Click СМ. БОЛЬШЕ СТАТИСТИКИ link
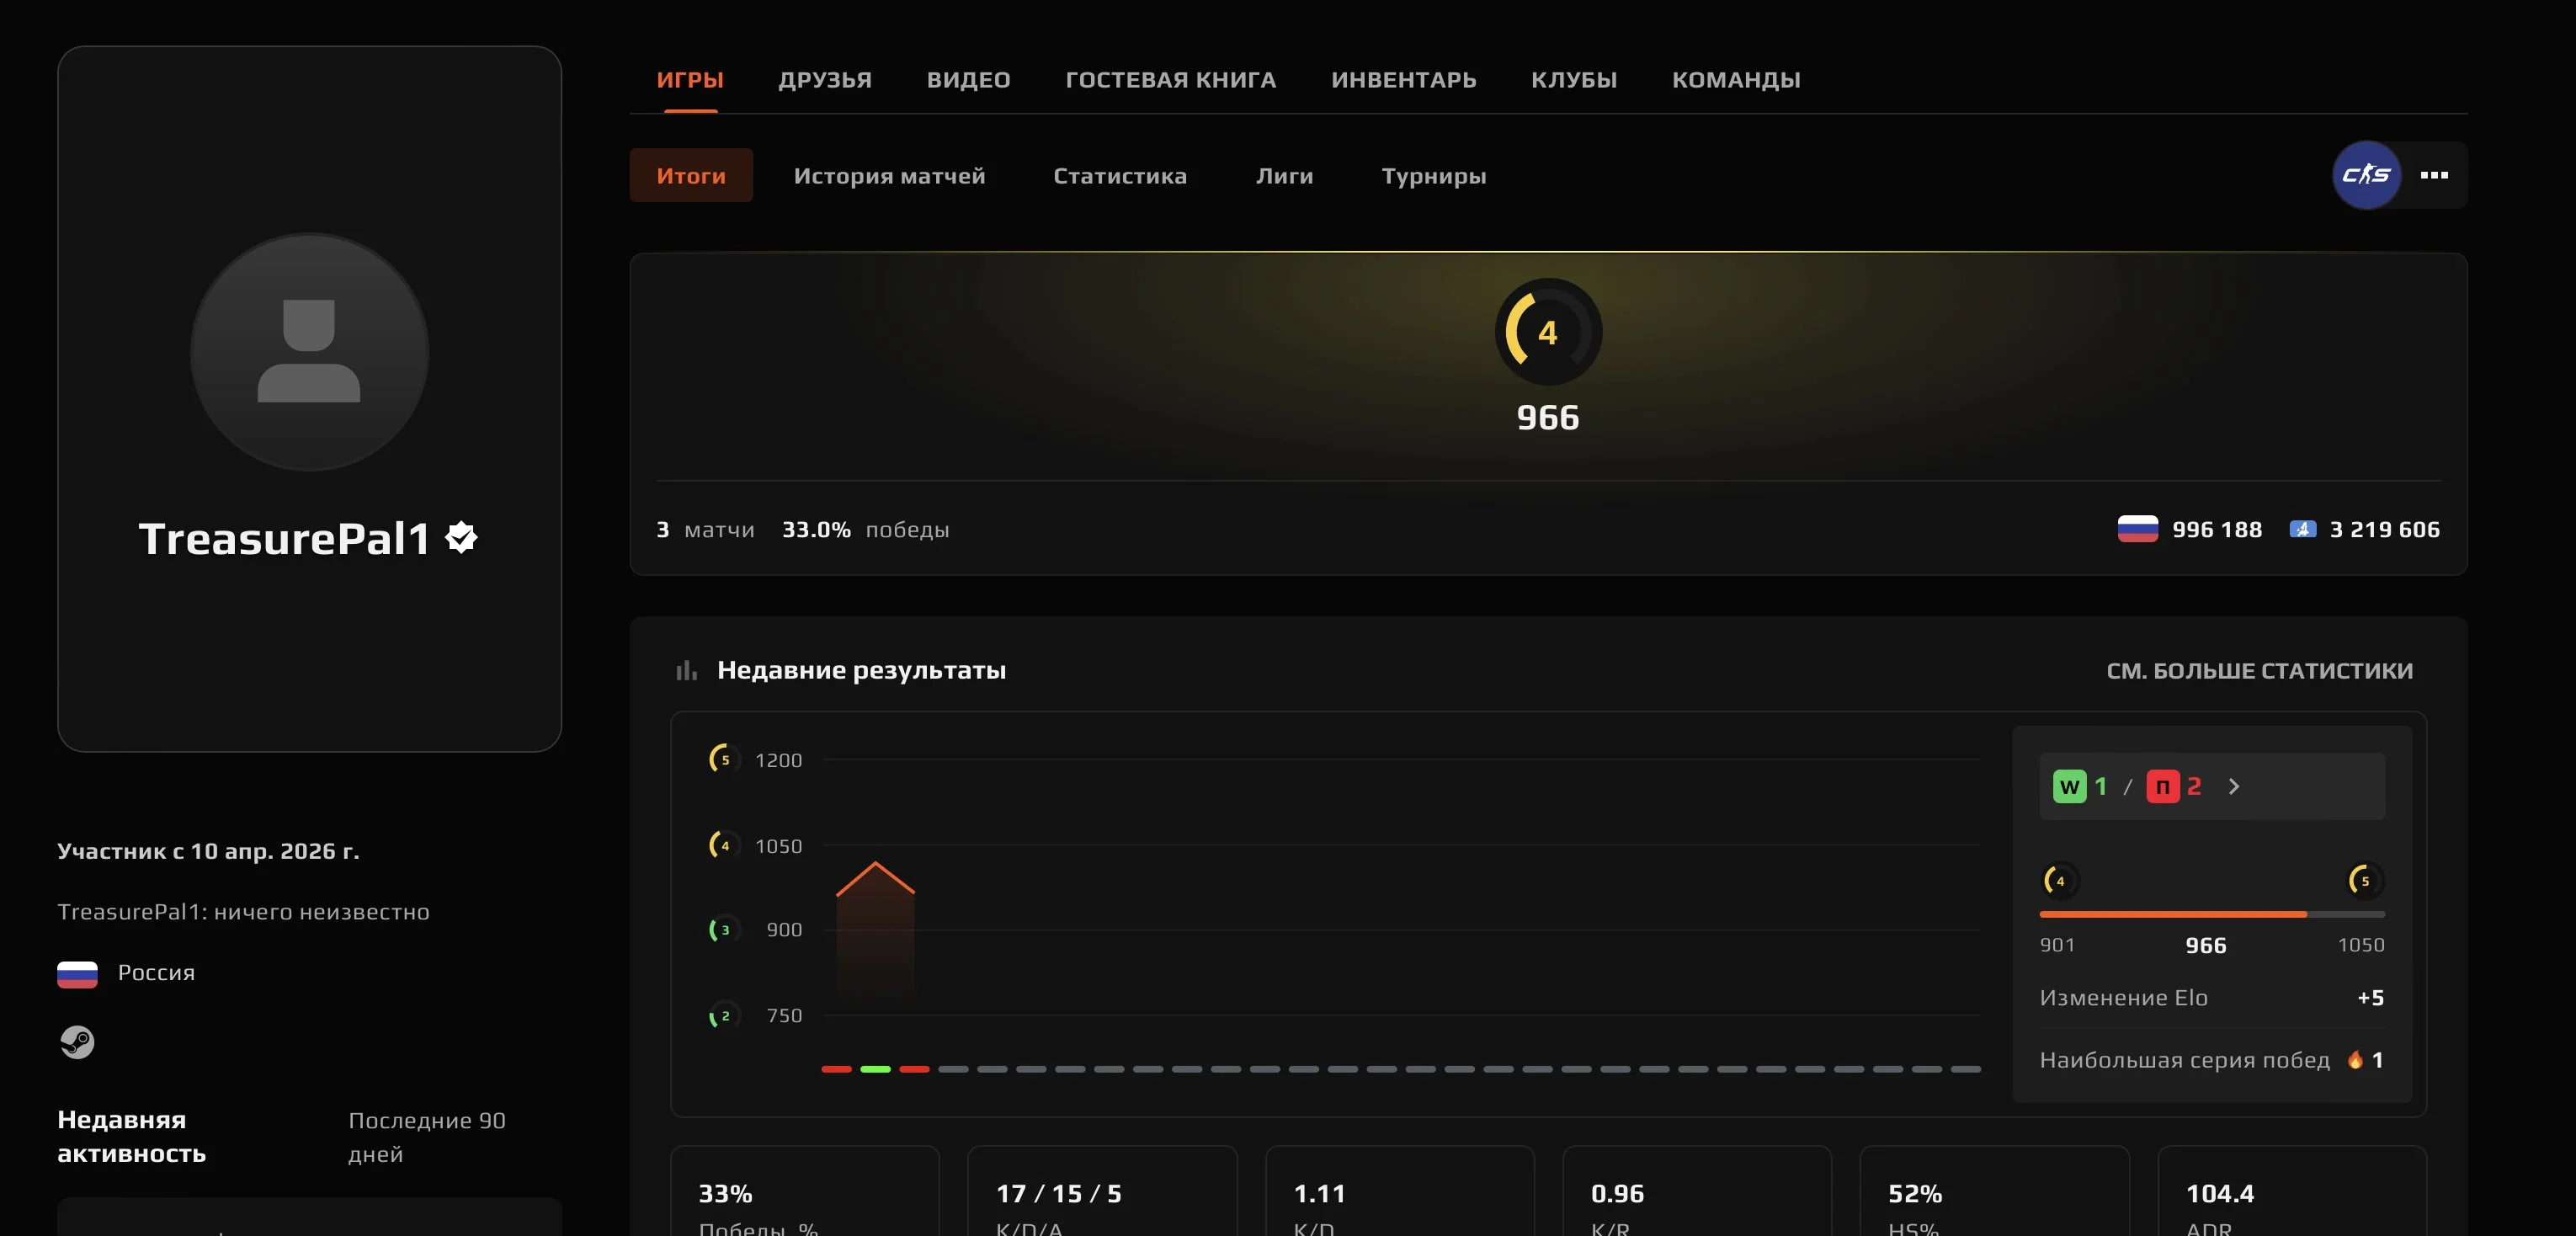Image resolution: width=2576 pixels, height=1236 pixels. tap(2259, 671)
